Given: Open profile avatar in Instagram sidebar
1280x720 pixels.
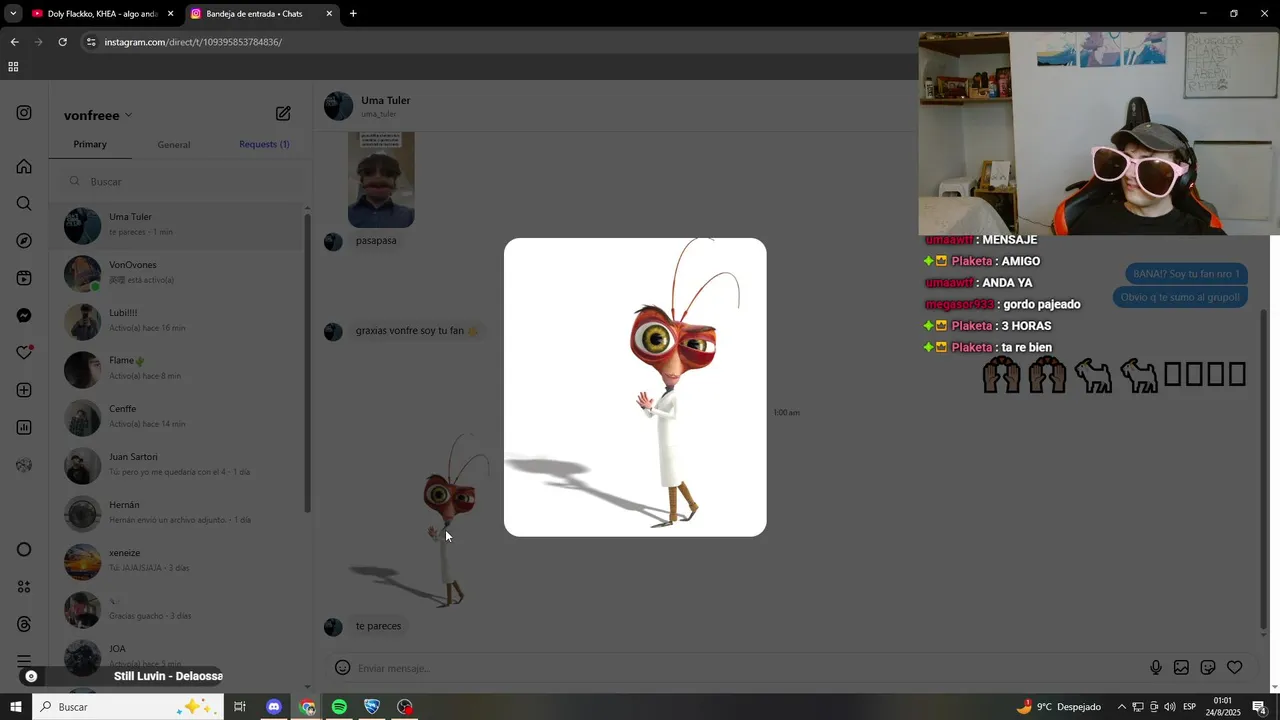Looking at the screenshot, I should pyautogui.click(x=24, y=465).
